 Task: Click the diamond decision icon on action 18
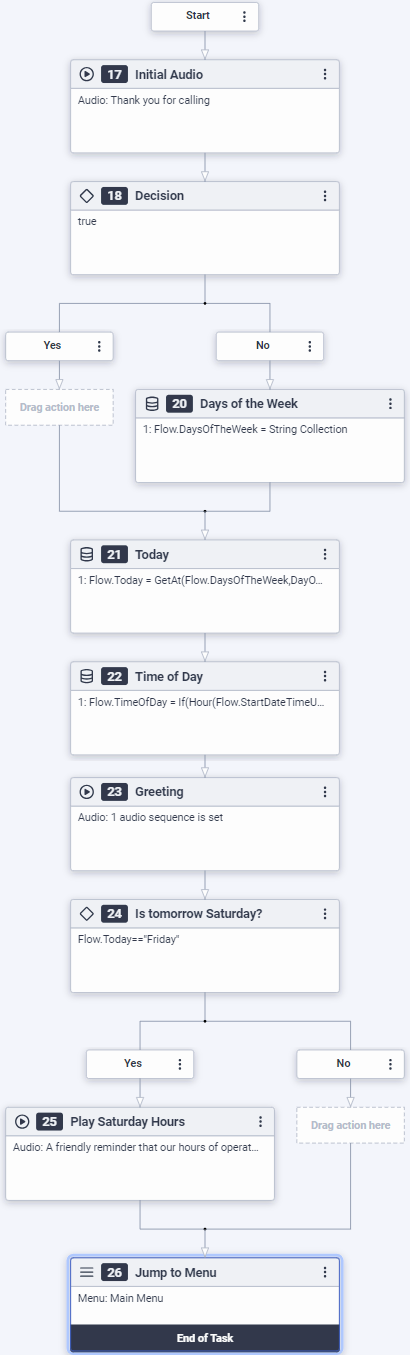pyautogui.click(x=86, y=196)
